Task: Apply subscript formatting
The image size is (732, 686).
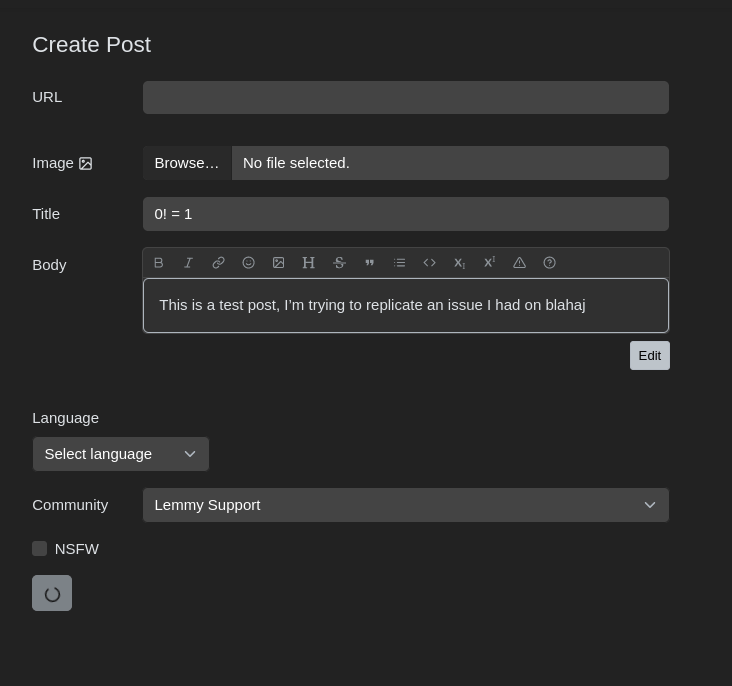Action: point(459,263)
